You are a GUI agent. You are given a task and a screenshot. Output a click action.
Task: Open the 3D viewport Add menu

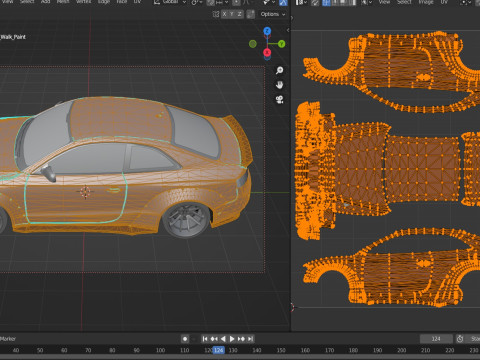45,2
